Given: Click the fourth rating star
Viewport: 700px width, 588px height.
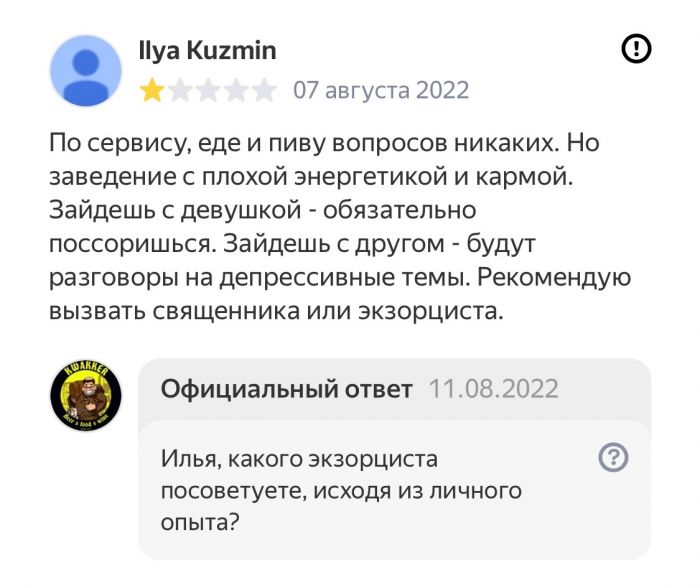Looking at the screenshot, I should click(x=236, y=91).
